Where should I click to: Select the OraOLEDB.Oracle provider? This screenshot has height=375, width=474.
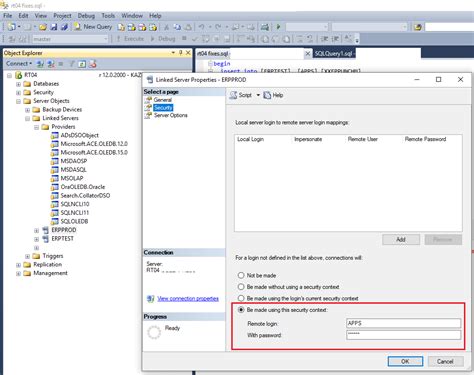pos(83,187)
